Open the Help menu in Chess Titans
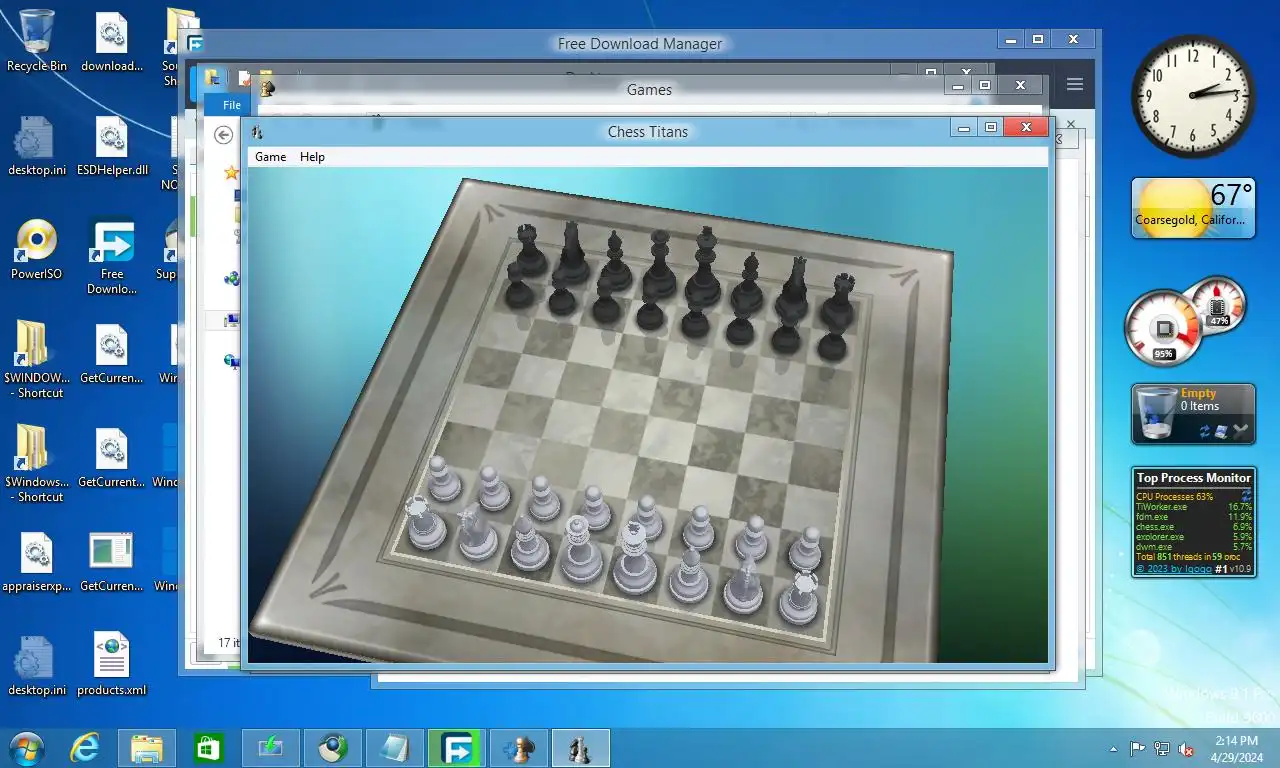The height and width of the screenshot is (768, 1280). (312, 157)
